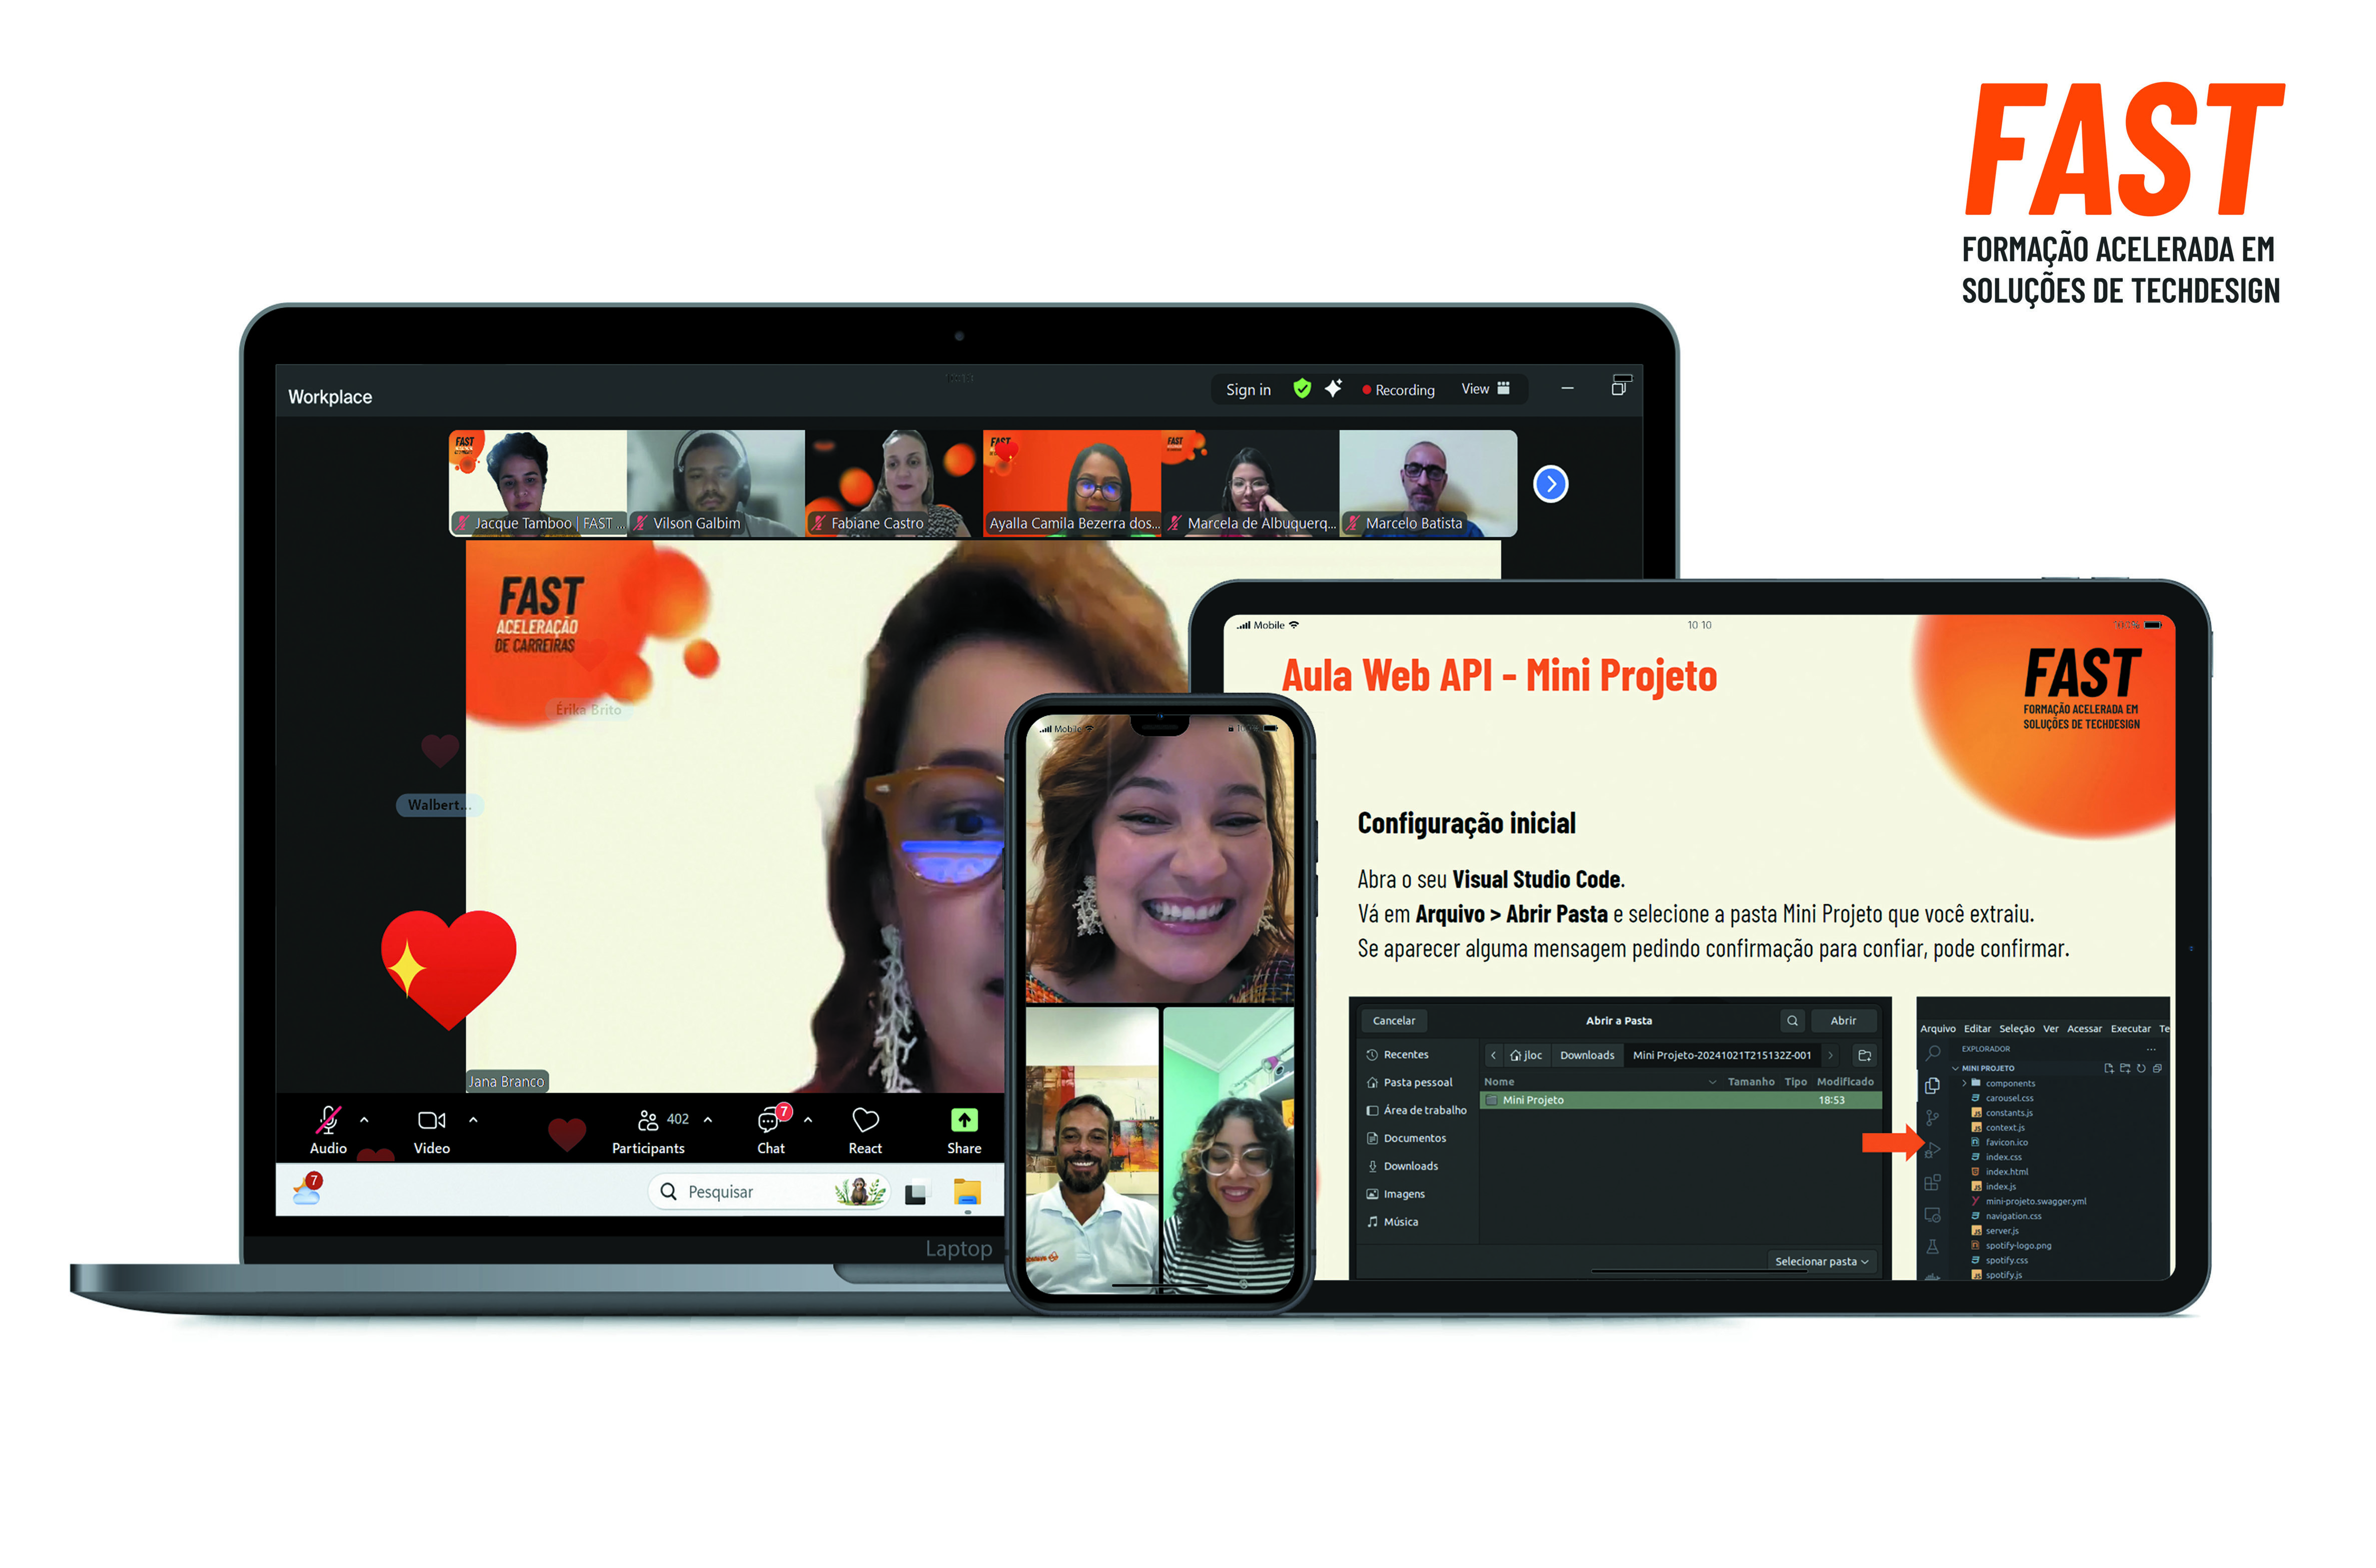Toggle the Video camera icon
Image resolution: width=2376 pixels, height=1568 pixels.
point(432,1120)
